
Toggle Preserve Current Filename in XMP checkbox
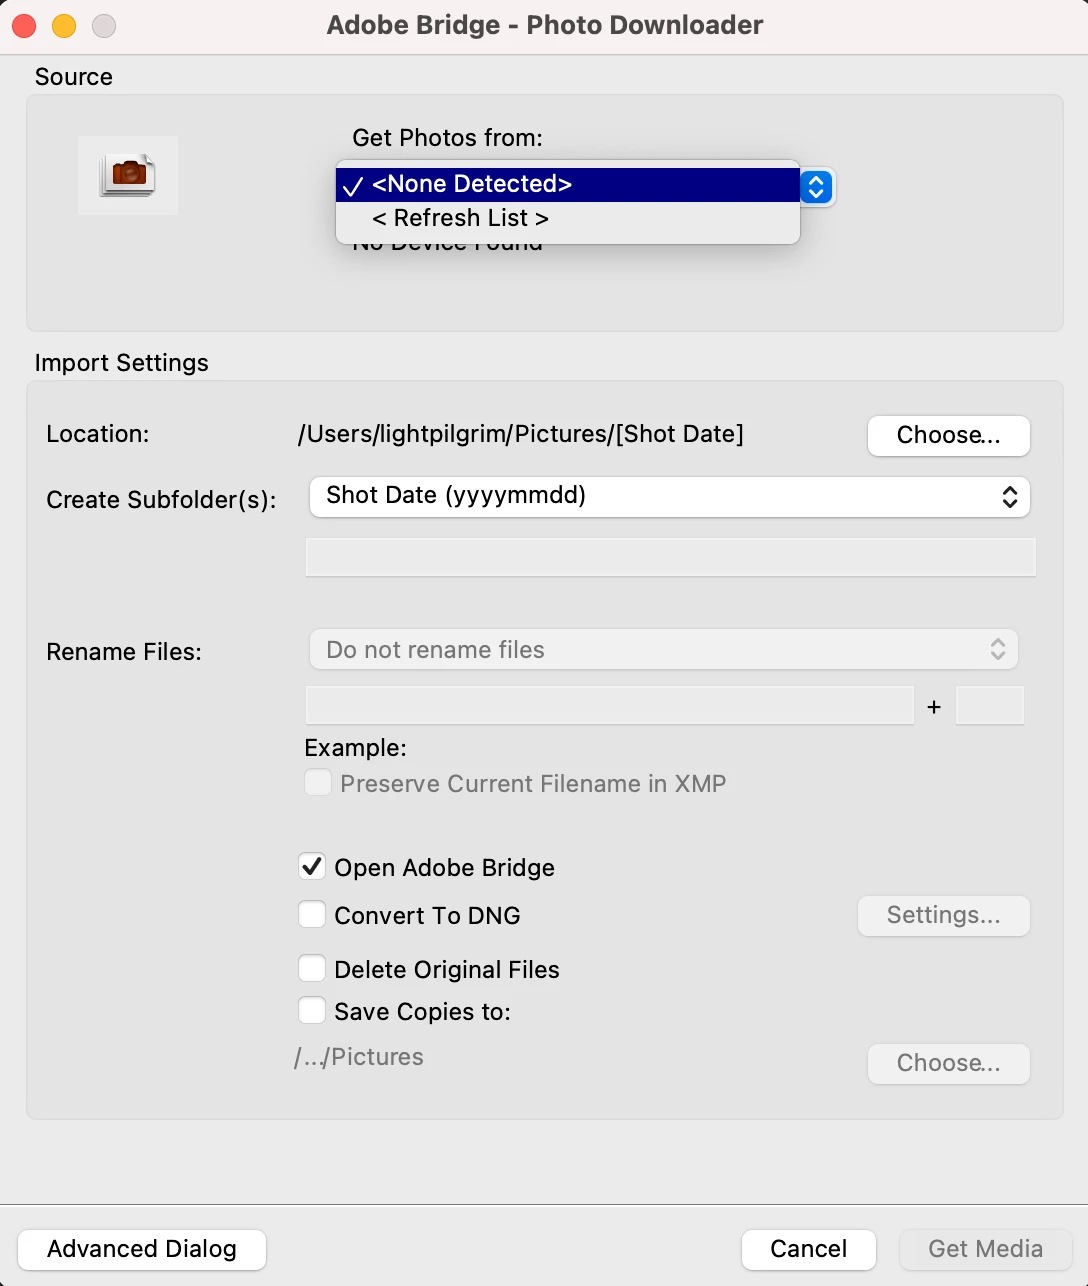point(318,783)
